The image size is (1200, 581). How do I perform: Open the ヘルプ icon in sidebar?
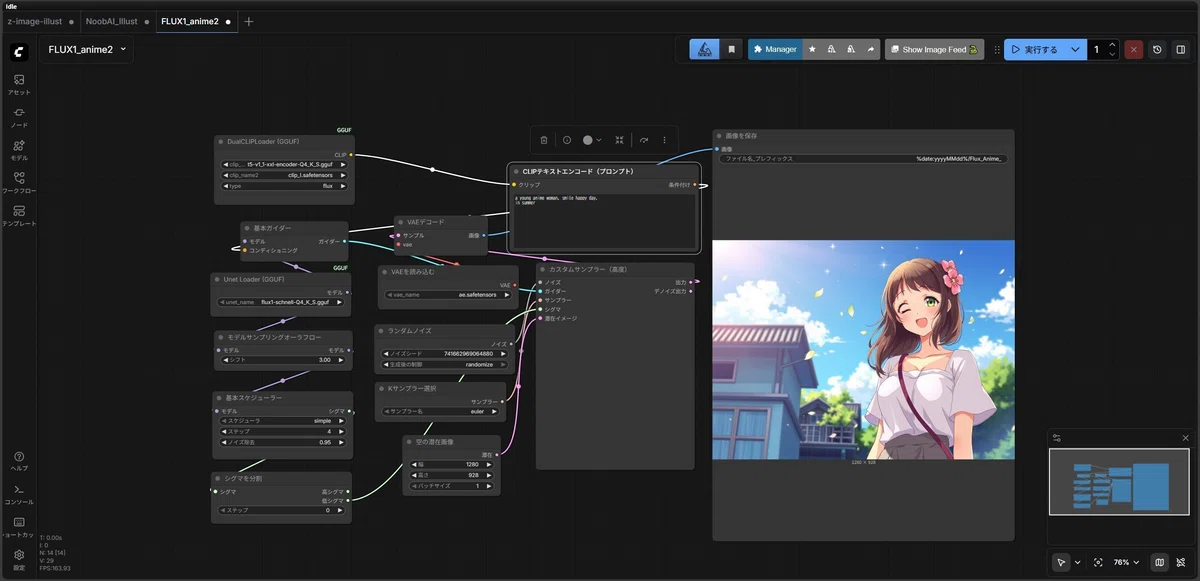pos(19,461)
